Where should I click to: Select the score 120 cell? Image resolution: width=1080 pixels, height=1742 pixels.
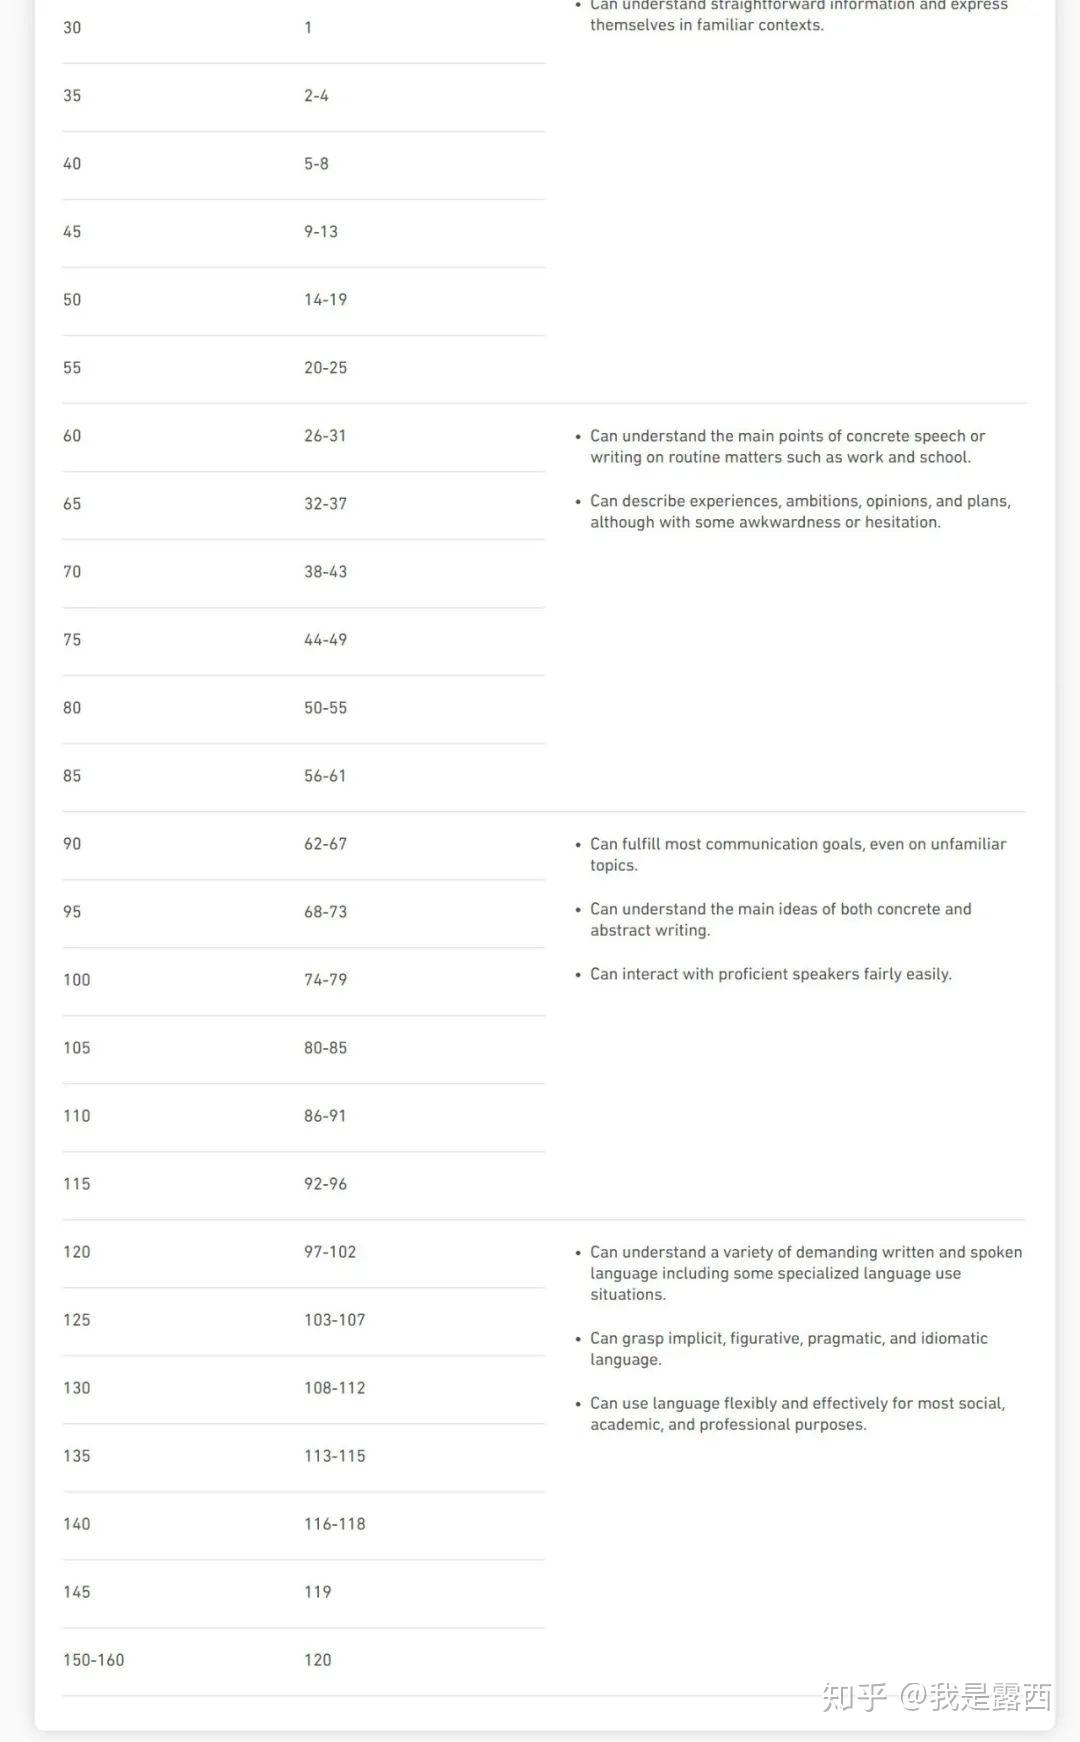pyautogui.click(x=76, y=1252)
